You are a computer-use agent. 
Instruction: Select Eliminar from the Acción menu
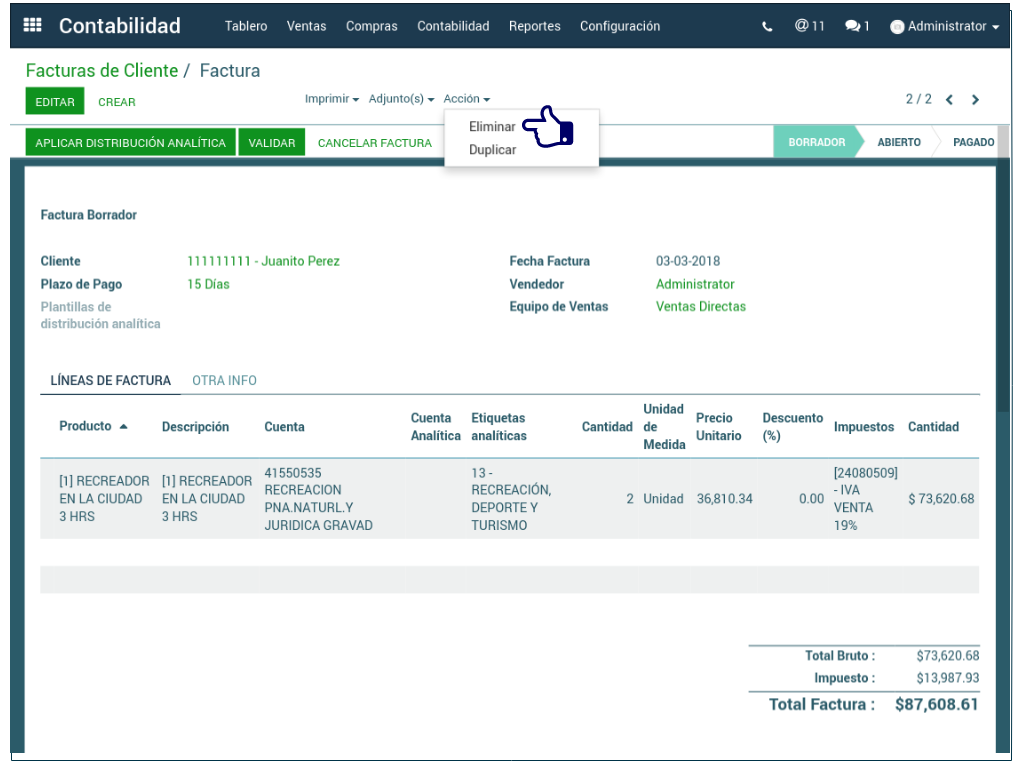pos(492,127)
